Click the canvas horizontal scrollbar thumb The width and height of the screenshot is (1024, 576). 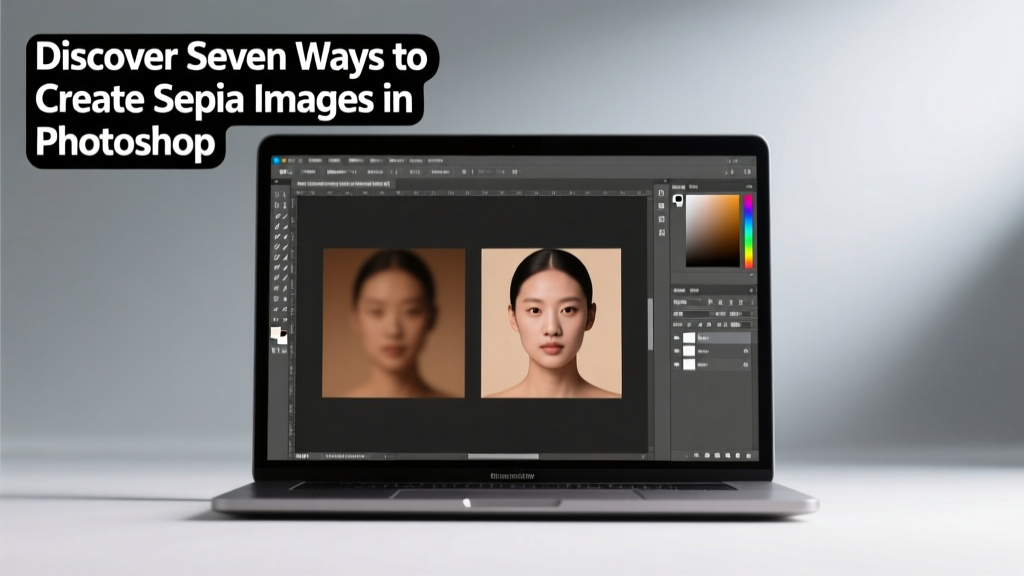(x=503, y=456)
